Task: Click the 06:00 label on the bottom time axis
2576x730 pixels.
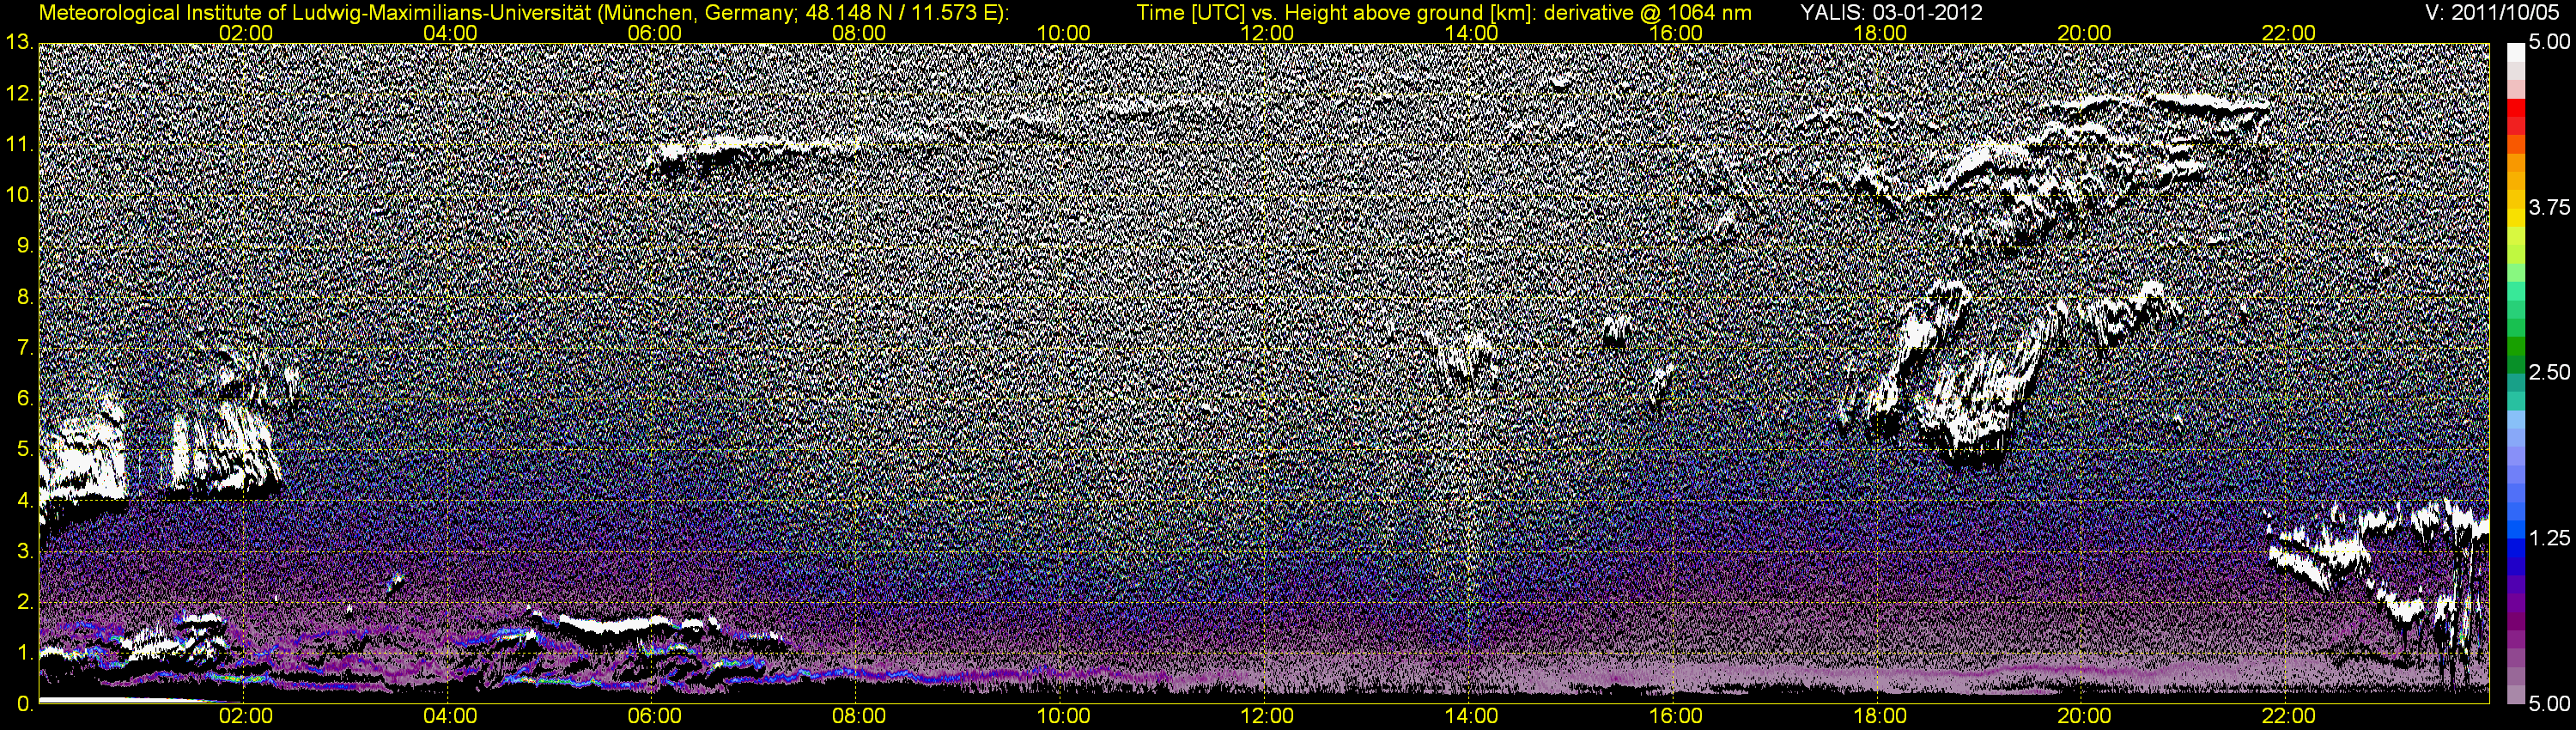Action: click(655, 716)
